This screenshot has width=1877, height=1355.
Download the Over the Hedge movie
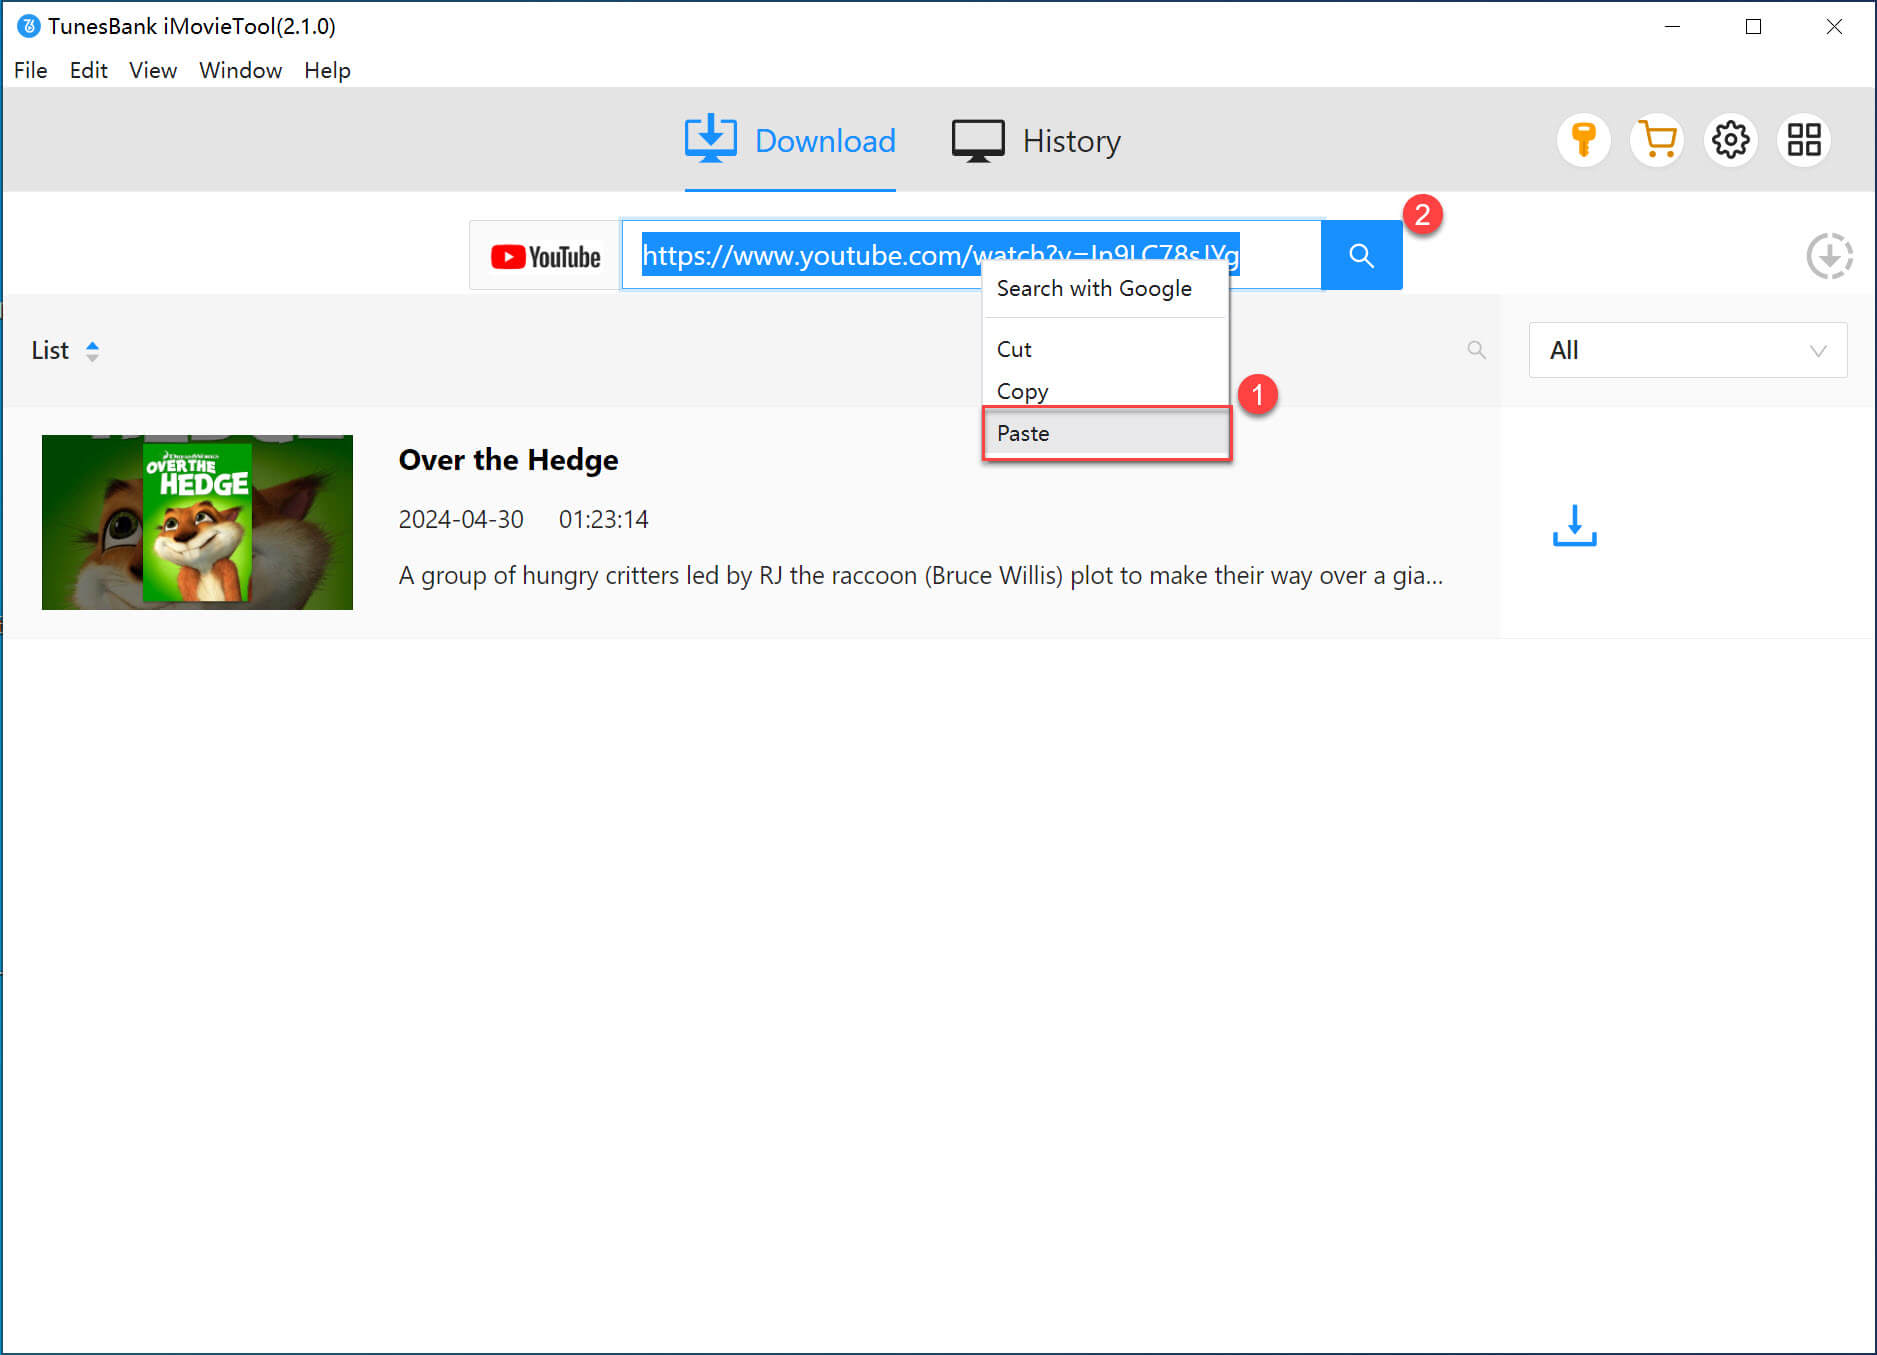click(x=1574, y=525)
